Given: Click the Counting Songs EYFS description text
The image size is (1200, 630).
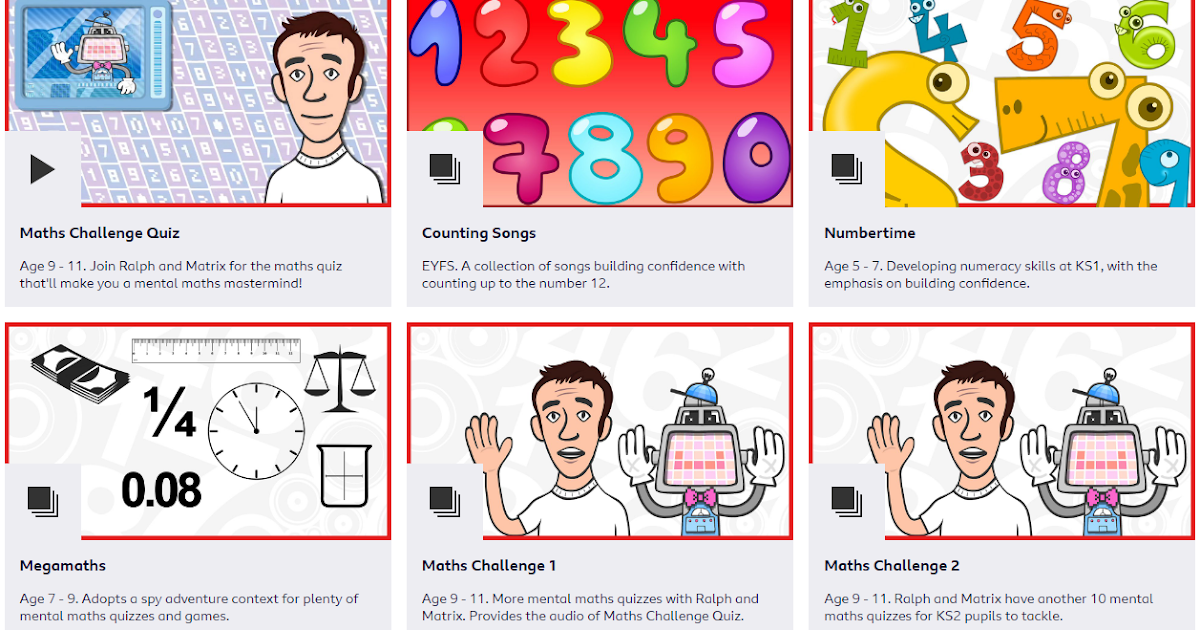Looking at the screenshot, I should point(583,275).
